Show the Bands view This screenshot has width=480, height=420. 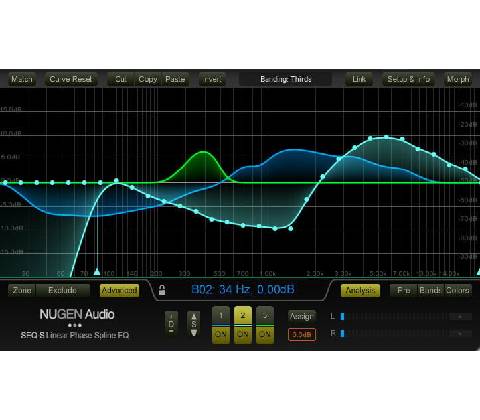[430, 290]
